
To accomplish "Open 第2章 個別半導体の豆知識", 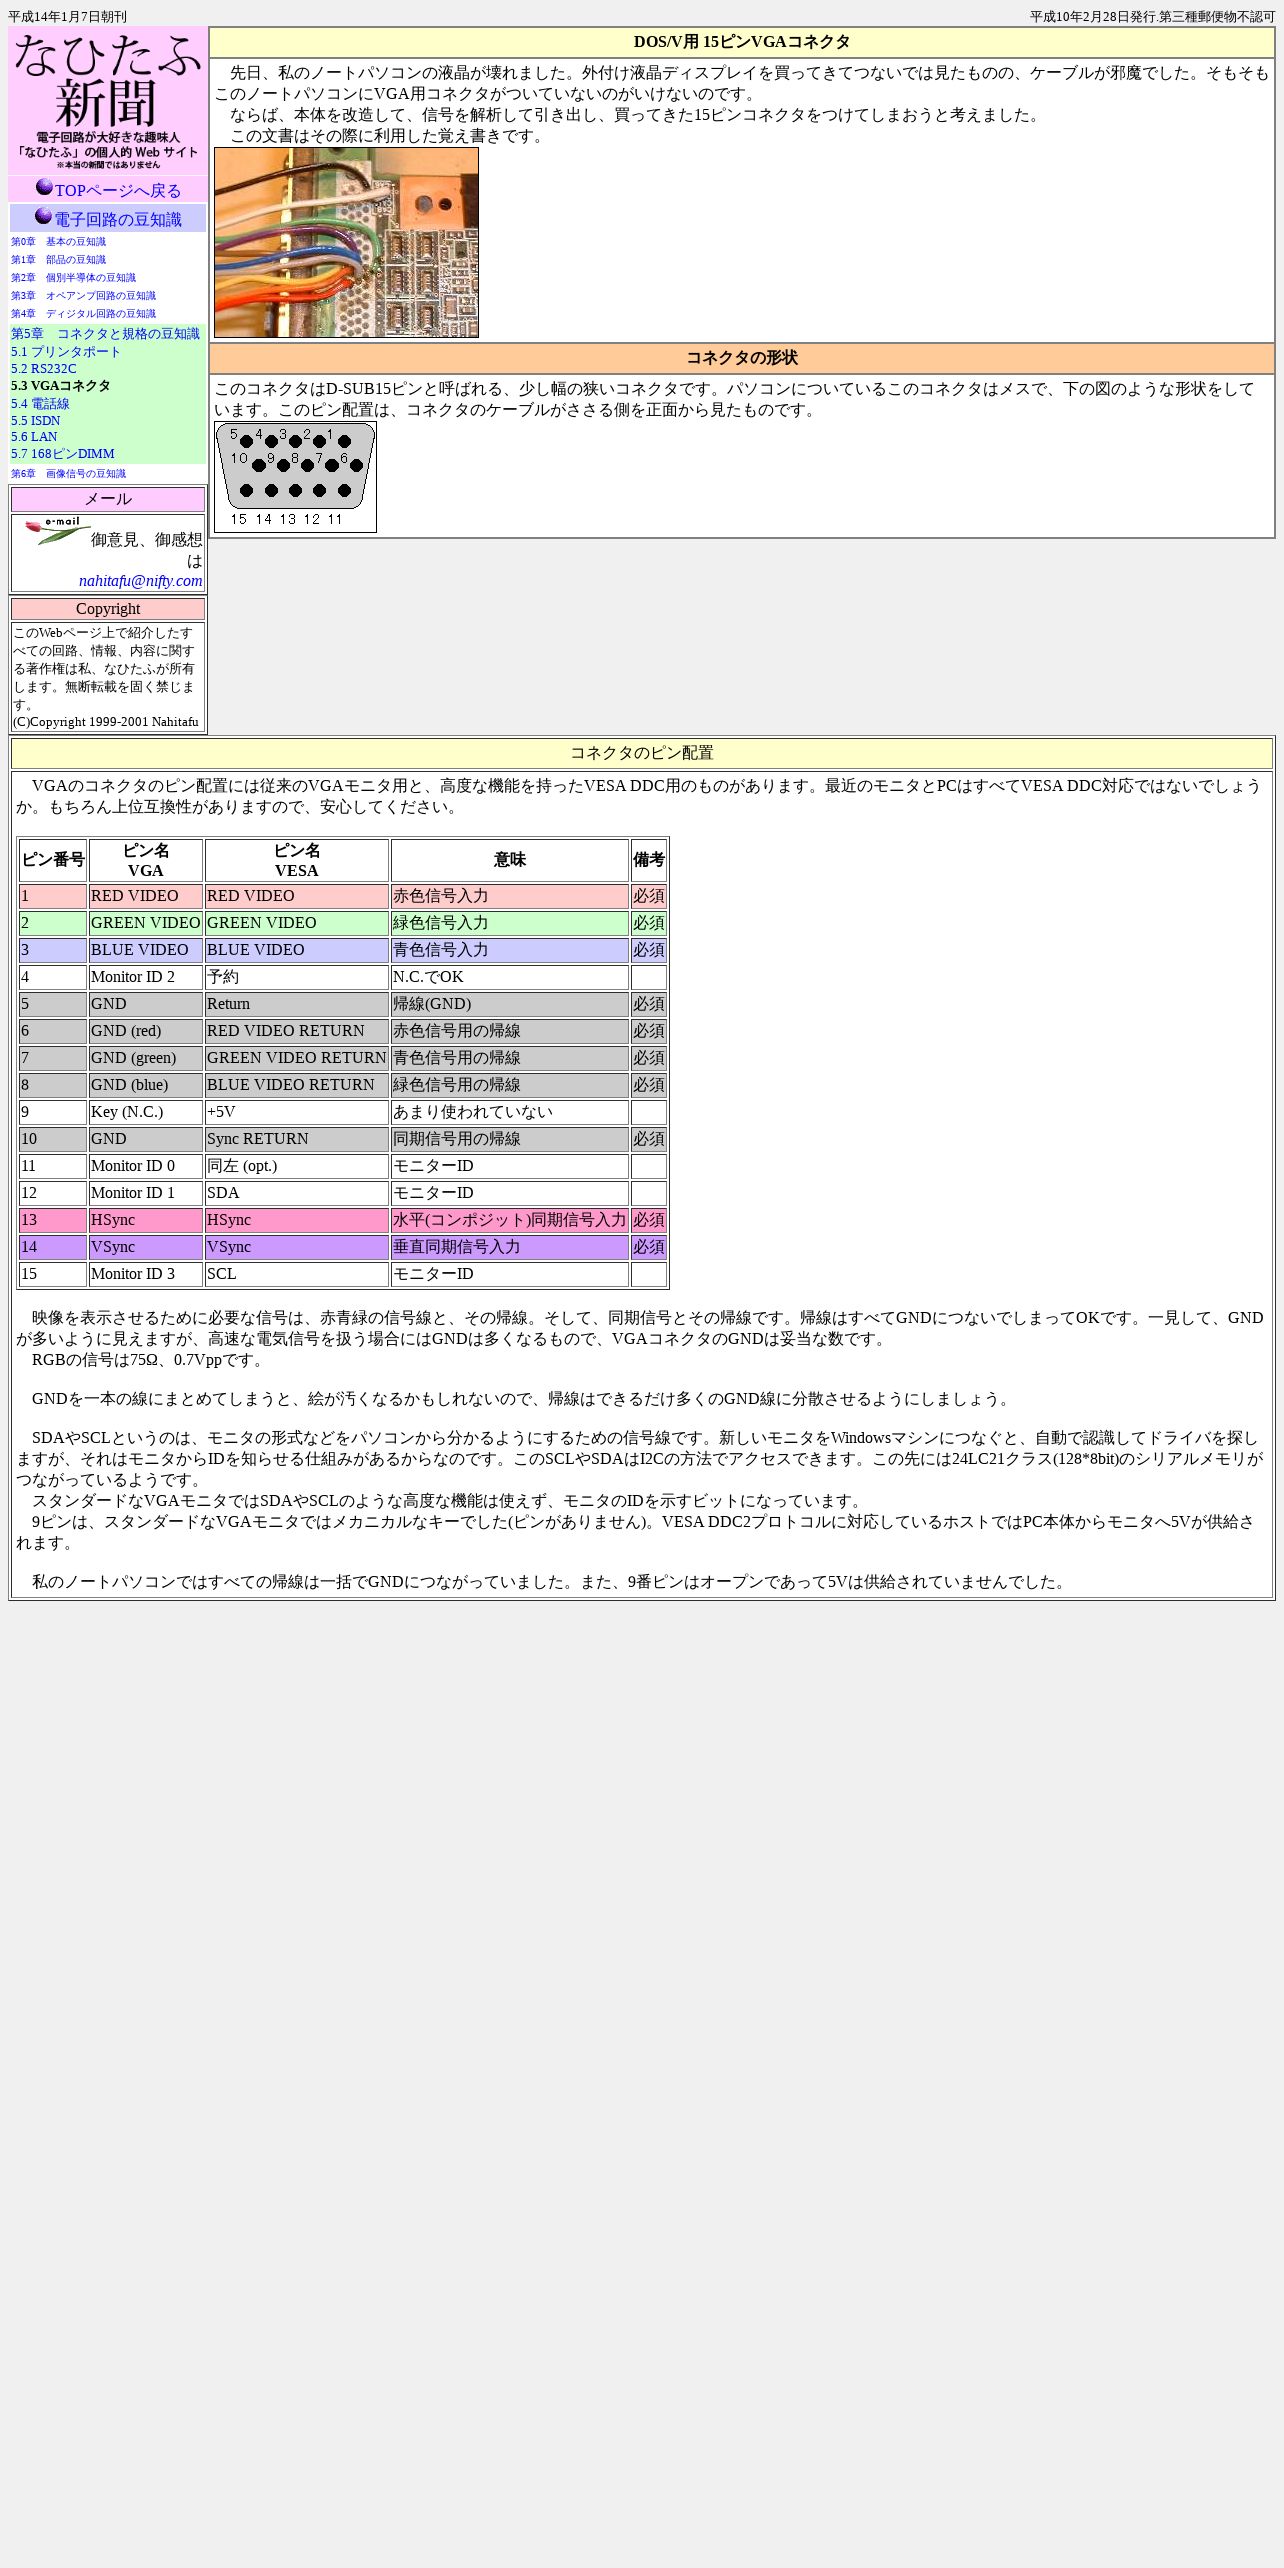I will 73,278.
